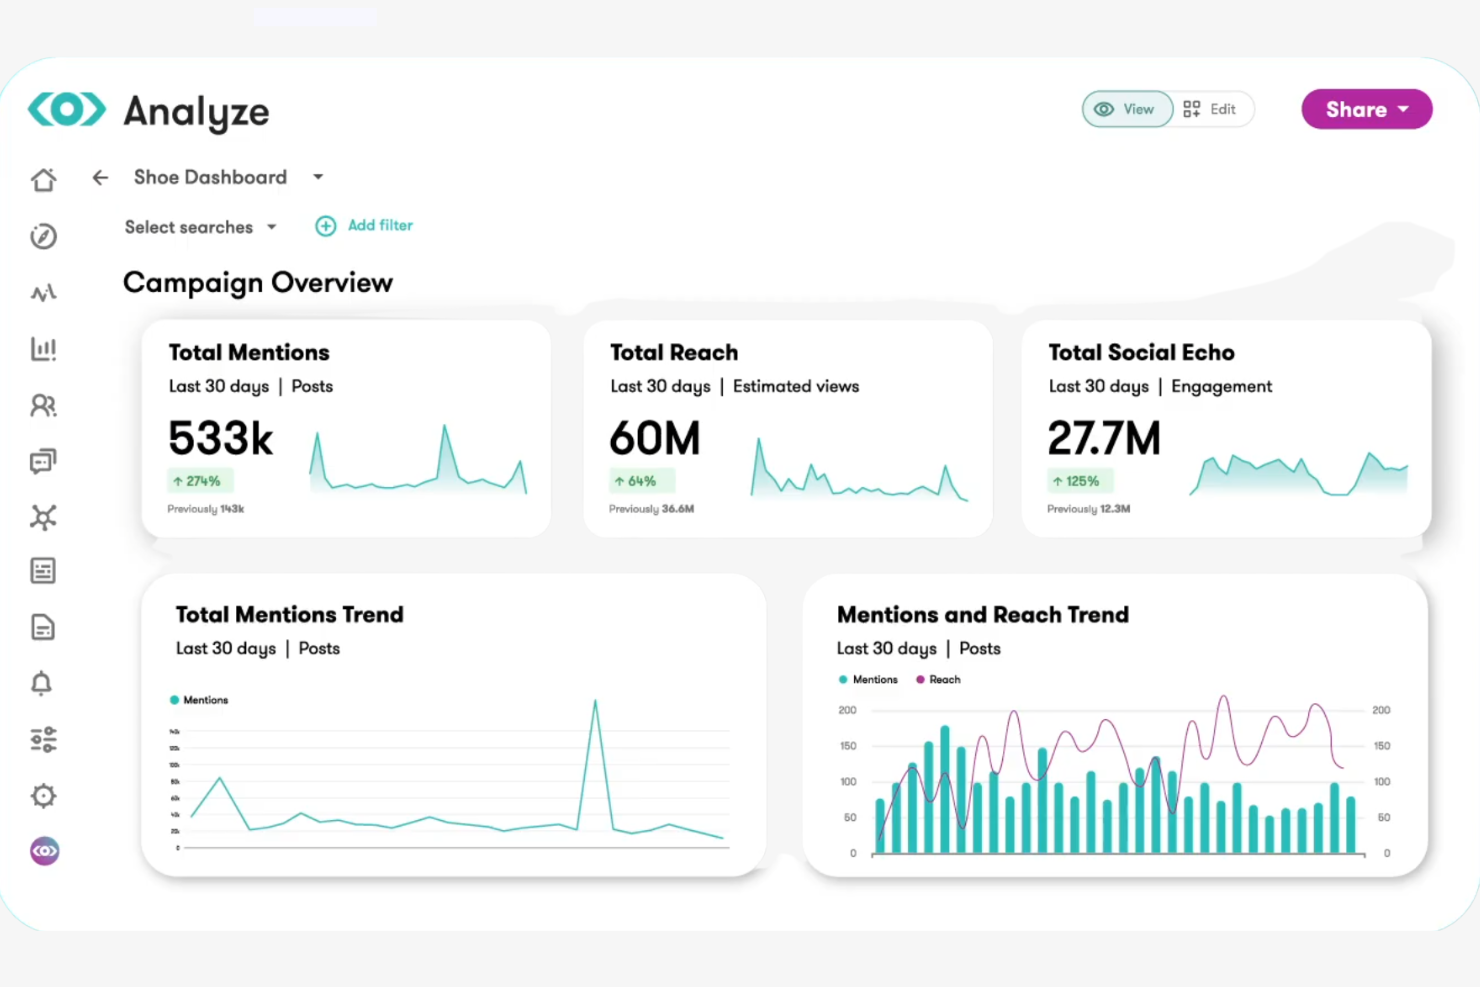Click the 125% increase badge
Viewport: 1480px width, 987px height.
point(1078,481)
